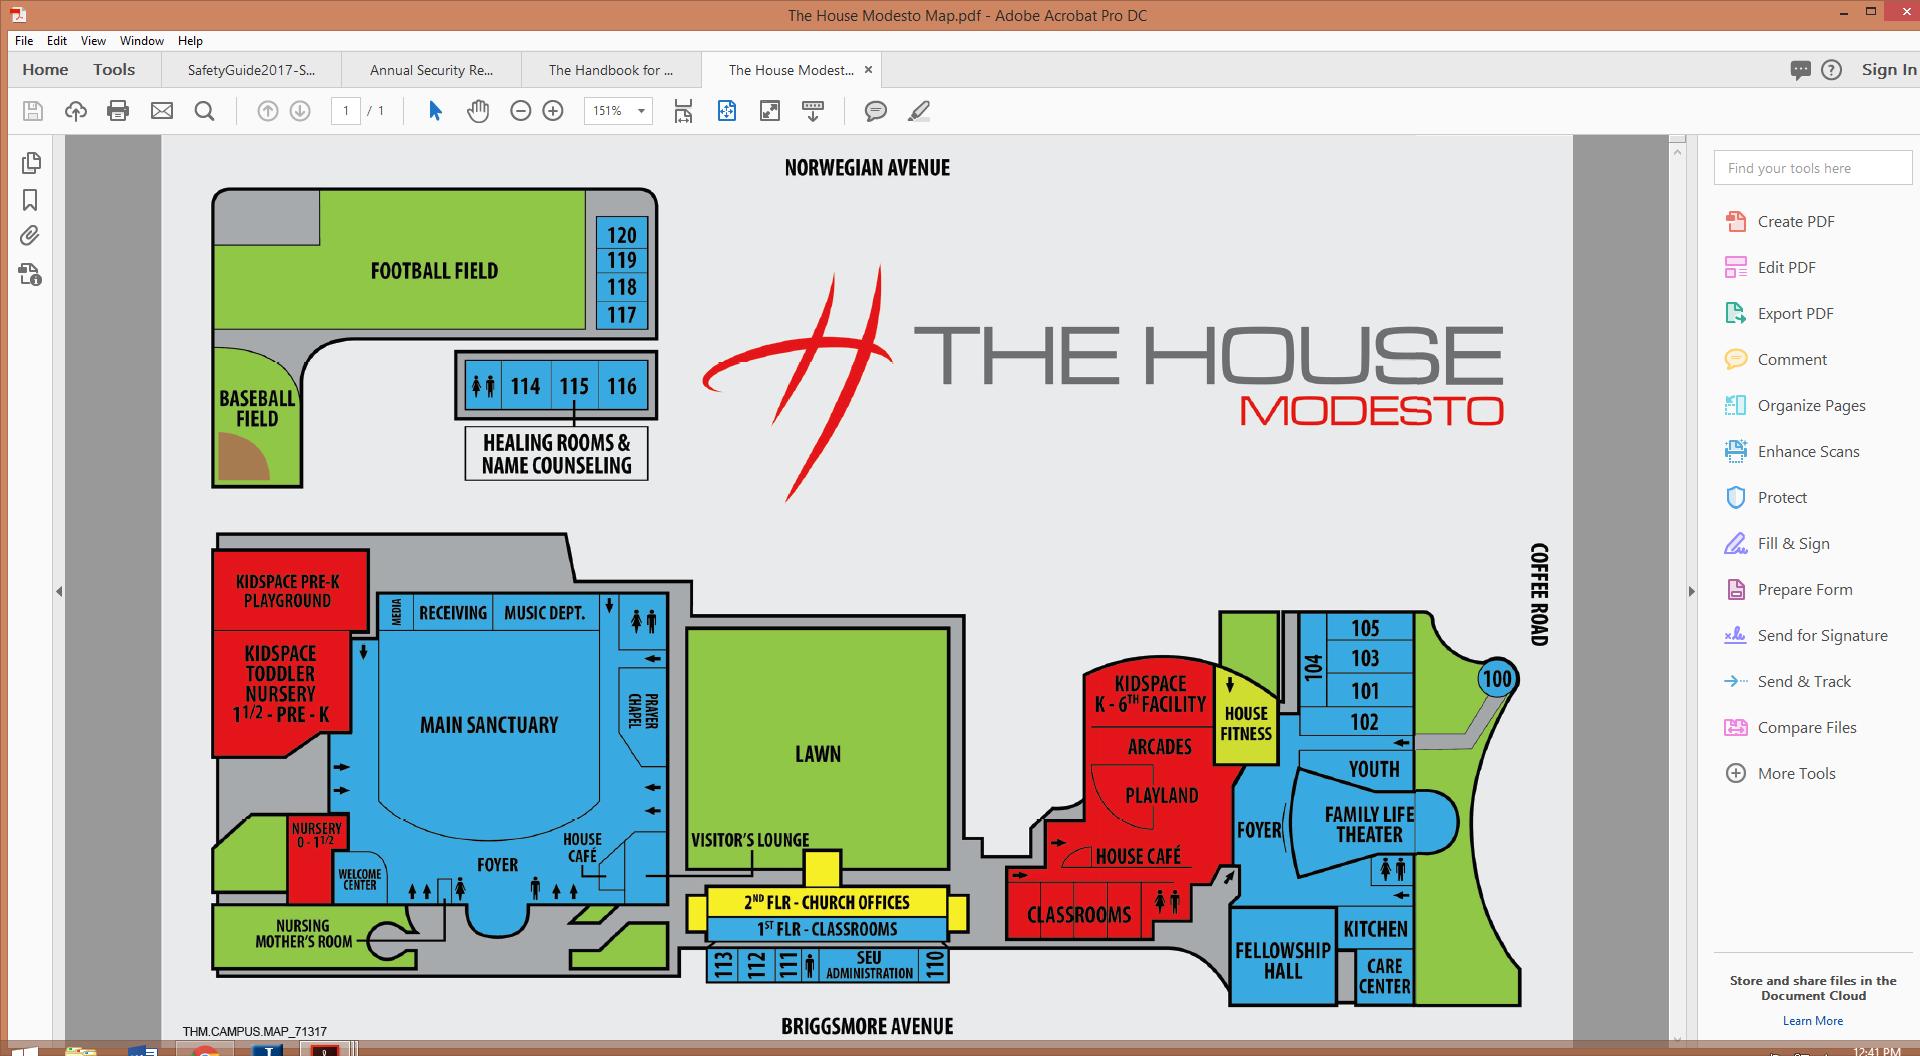Open the attachments paperclip panel

pos(30,236)
